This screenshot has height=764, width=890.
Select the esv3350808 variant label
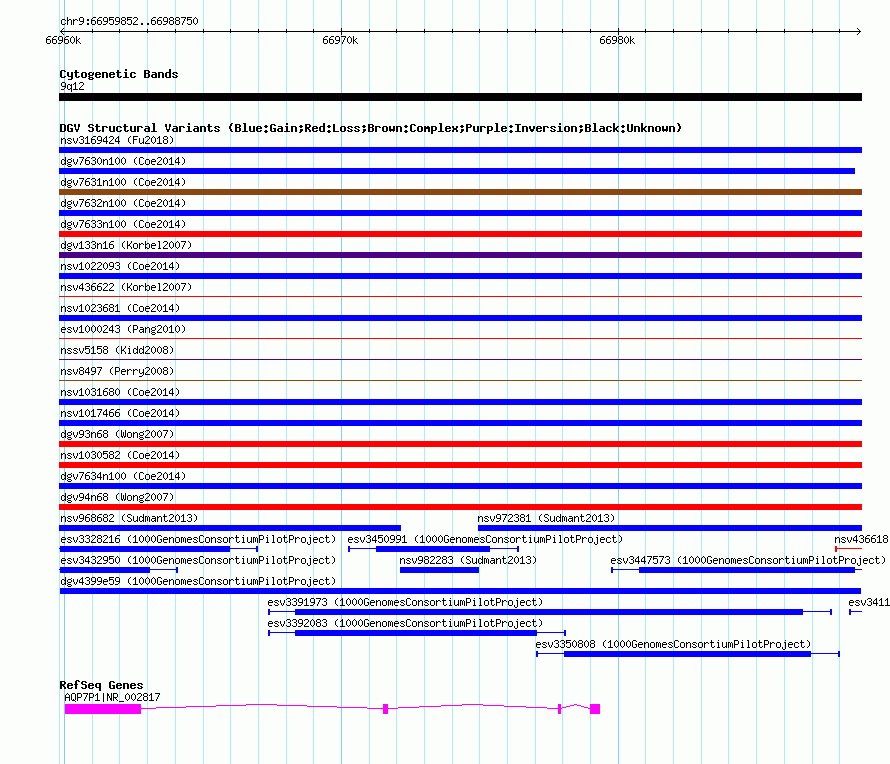[x=673, y=644]
